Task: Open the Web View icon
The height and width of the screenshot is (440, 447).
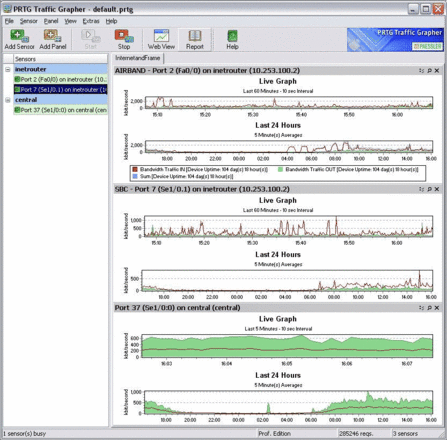Action: [161, 39]
